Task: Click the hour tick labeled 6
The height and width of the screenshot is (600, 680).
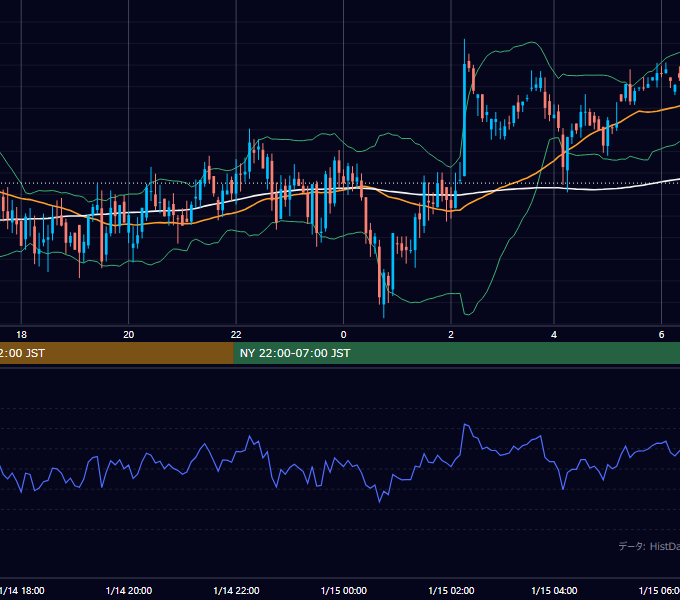Action: pyautogui.click(x=661, y=334)
